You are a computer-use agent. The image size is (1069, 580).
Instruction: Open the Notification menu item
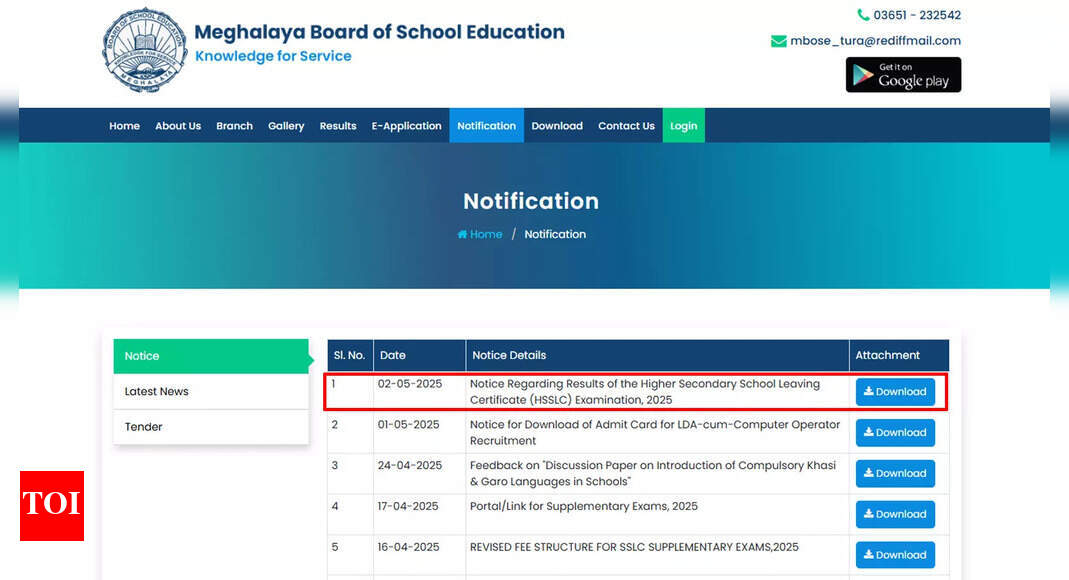click(486, 126)
